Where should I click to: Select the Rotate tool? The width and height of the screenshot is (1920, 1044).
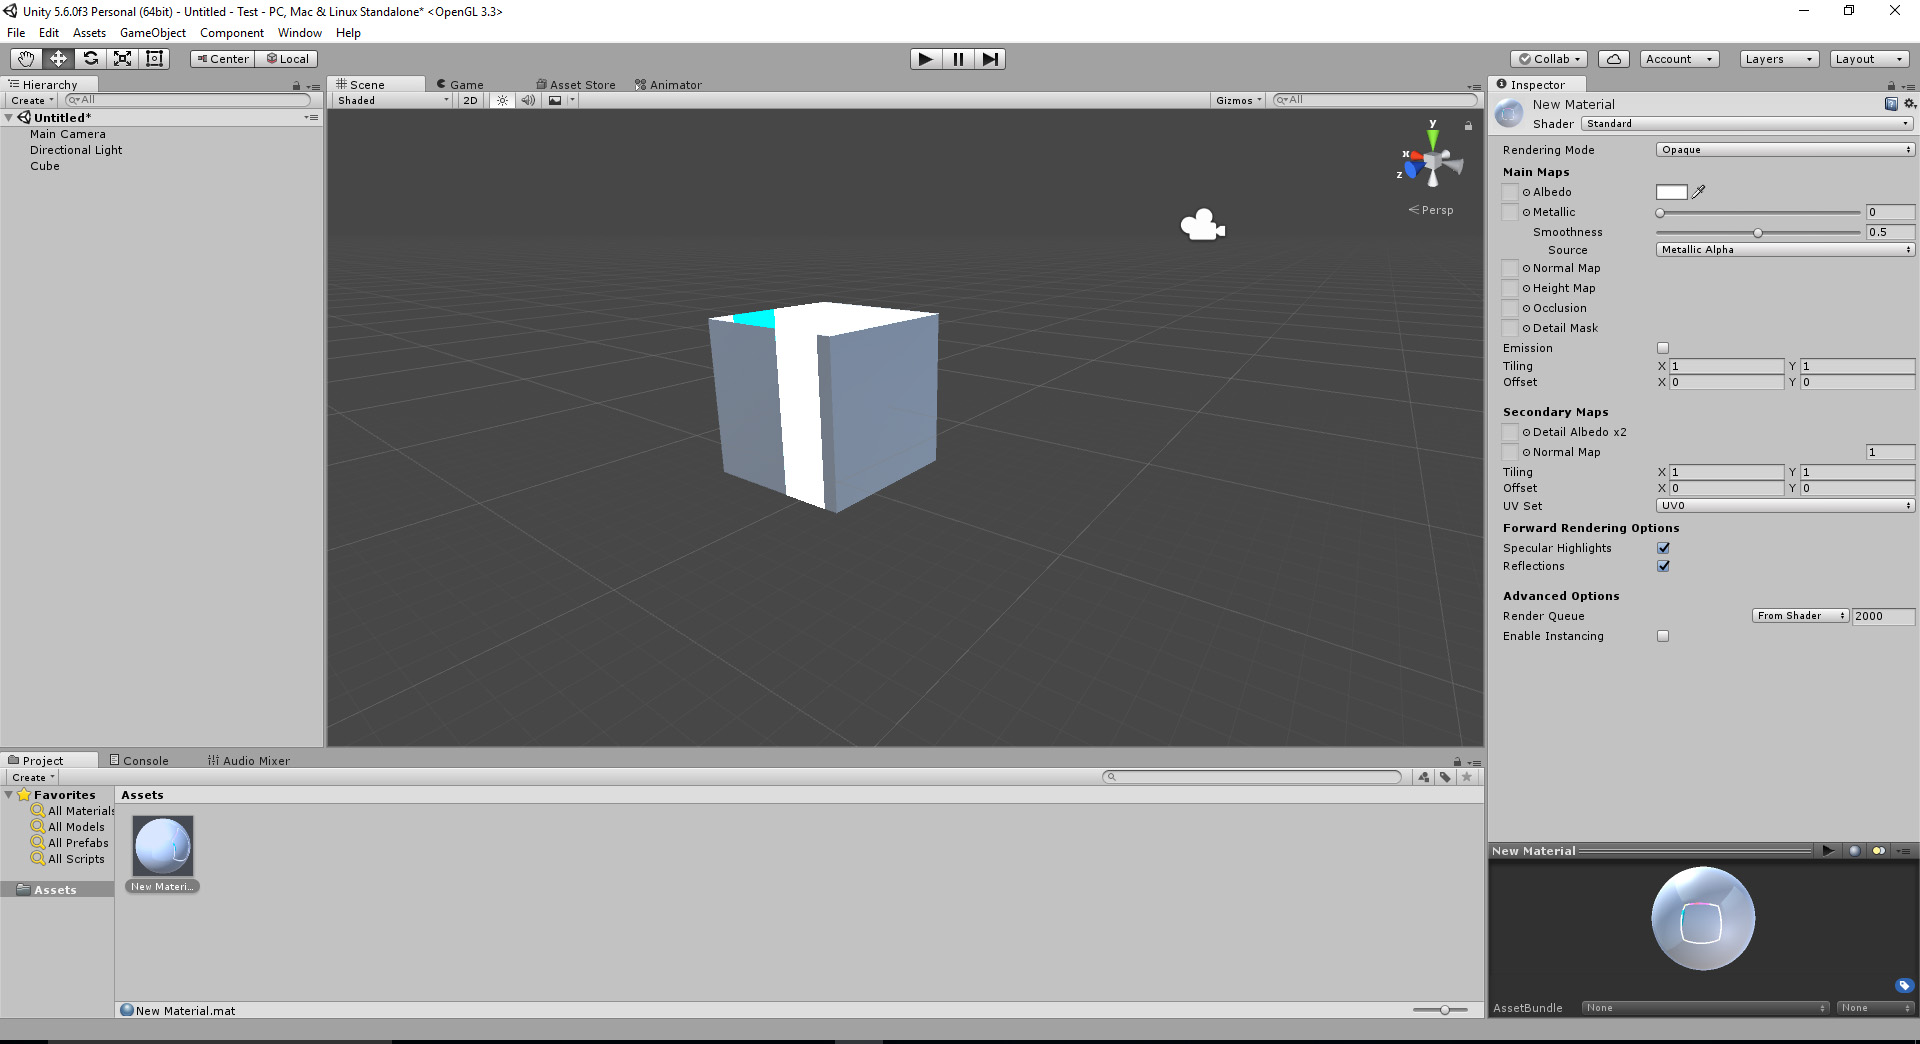tap(90, 59)
